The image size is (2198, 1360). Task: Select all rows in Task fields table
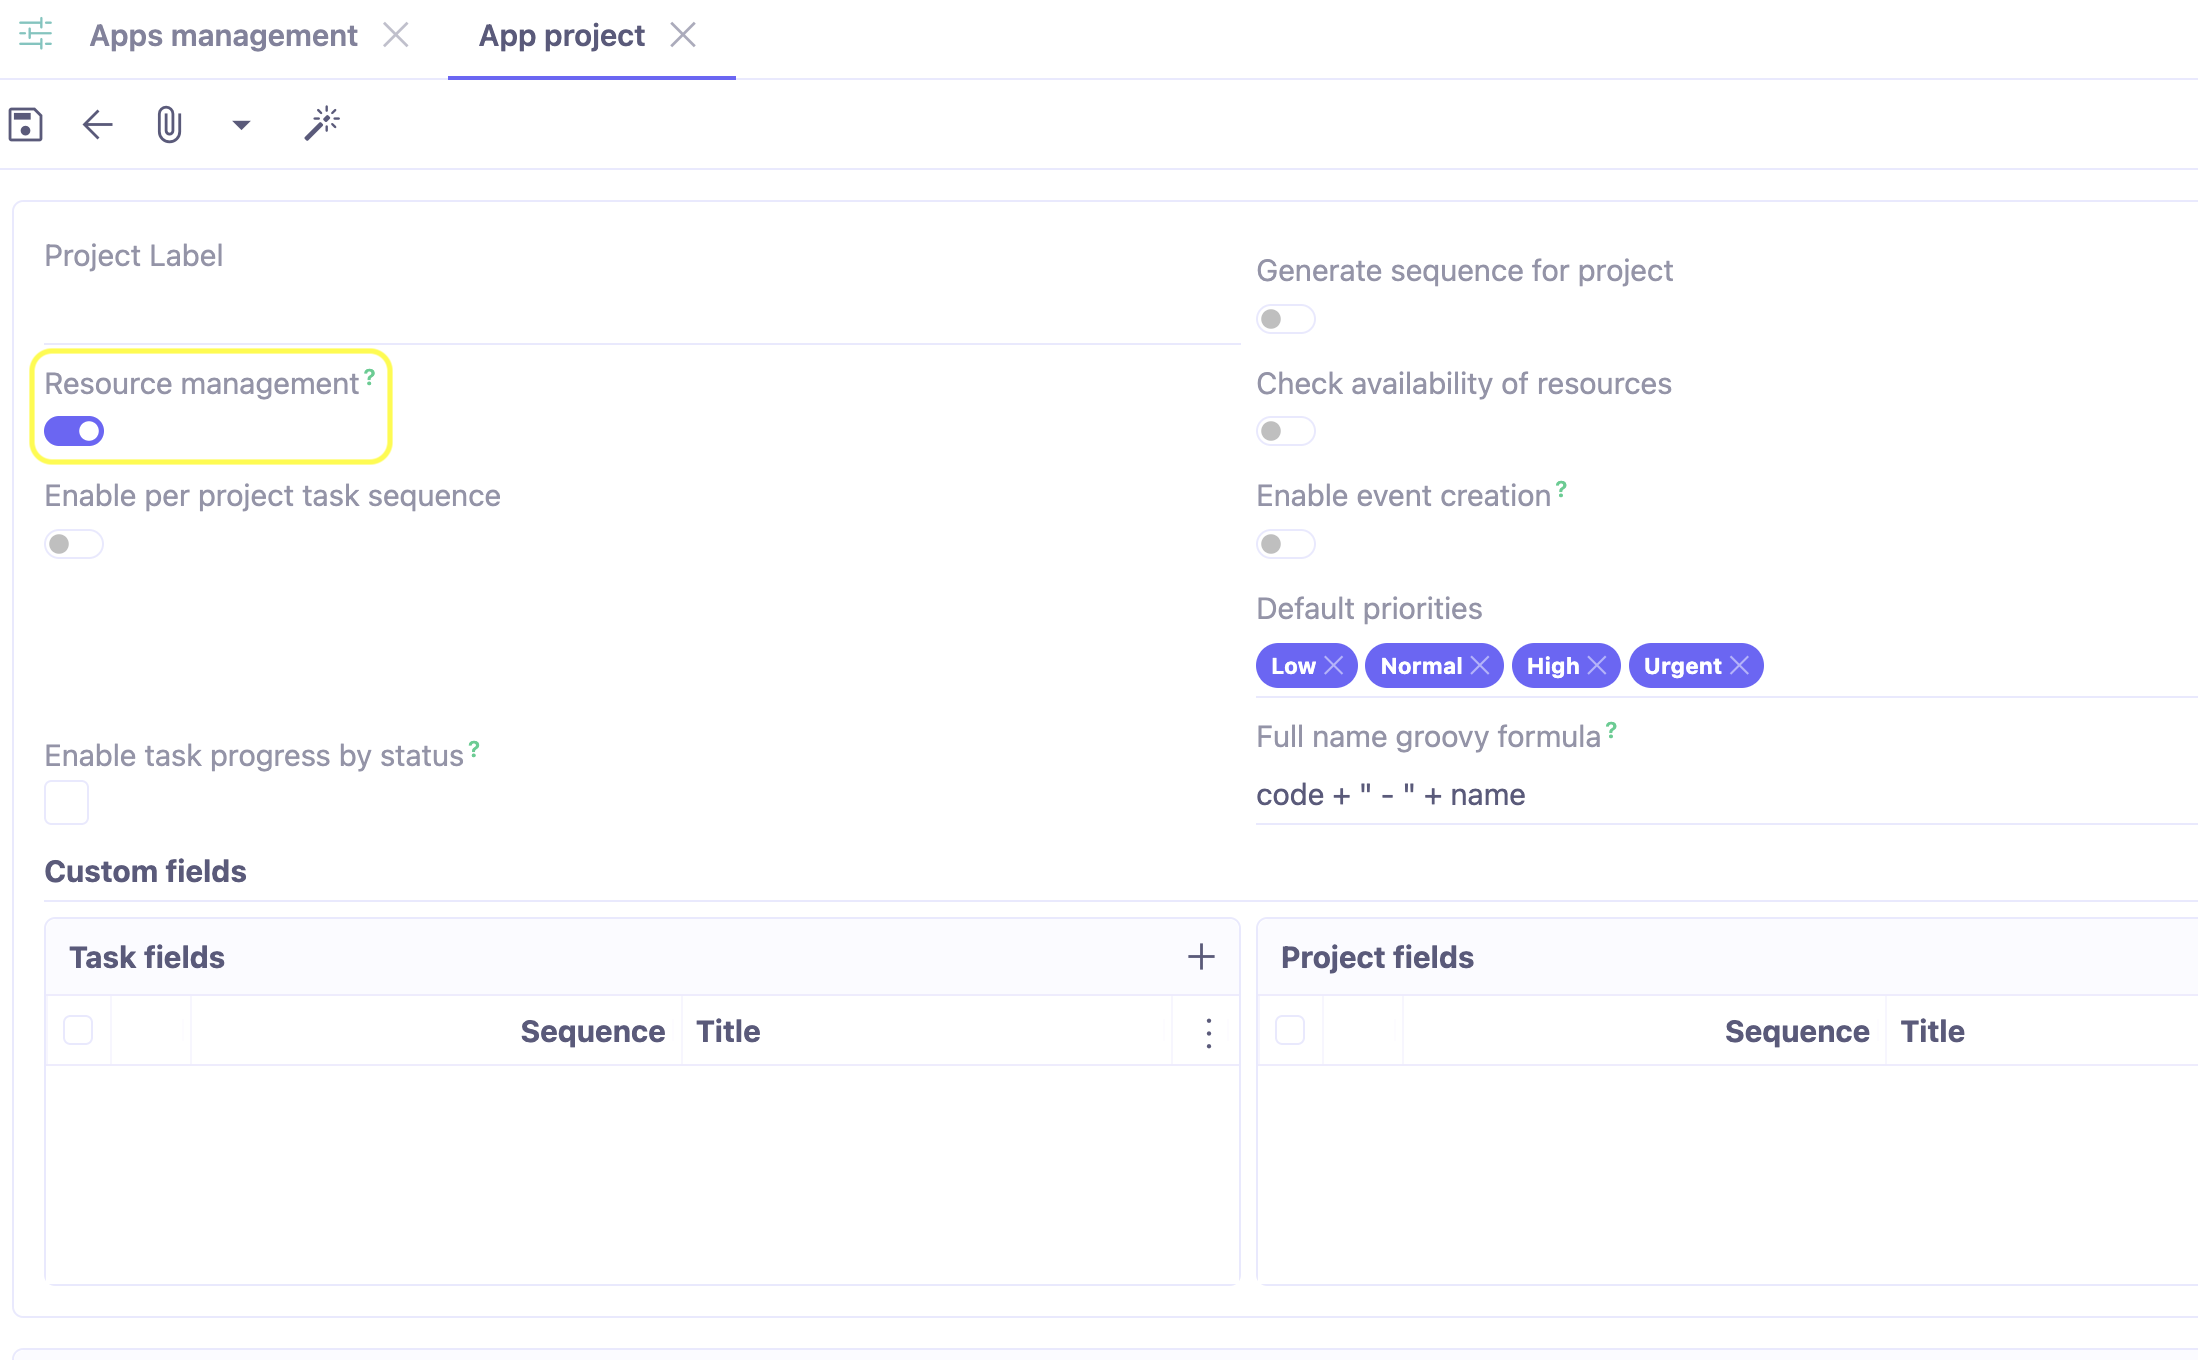(x=78, y=1030)
